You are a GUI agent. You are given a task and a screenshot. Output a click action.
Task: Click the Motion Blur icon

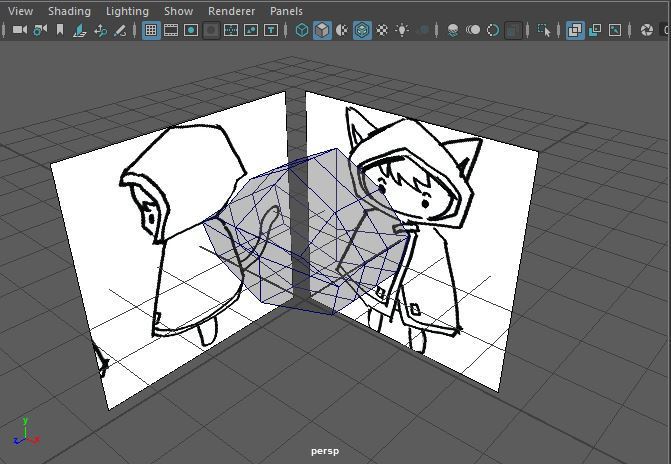tap(473, 30)
